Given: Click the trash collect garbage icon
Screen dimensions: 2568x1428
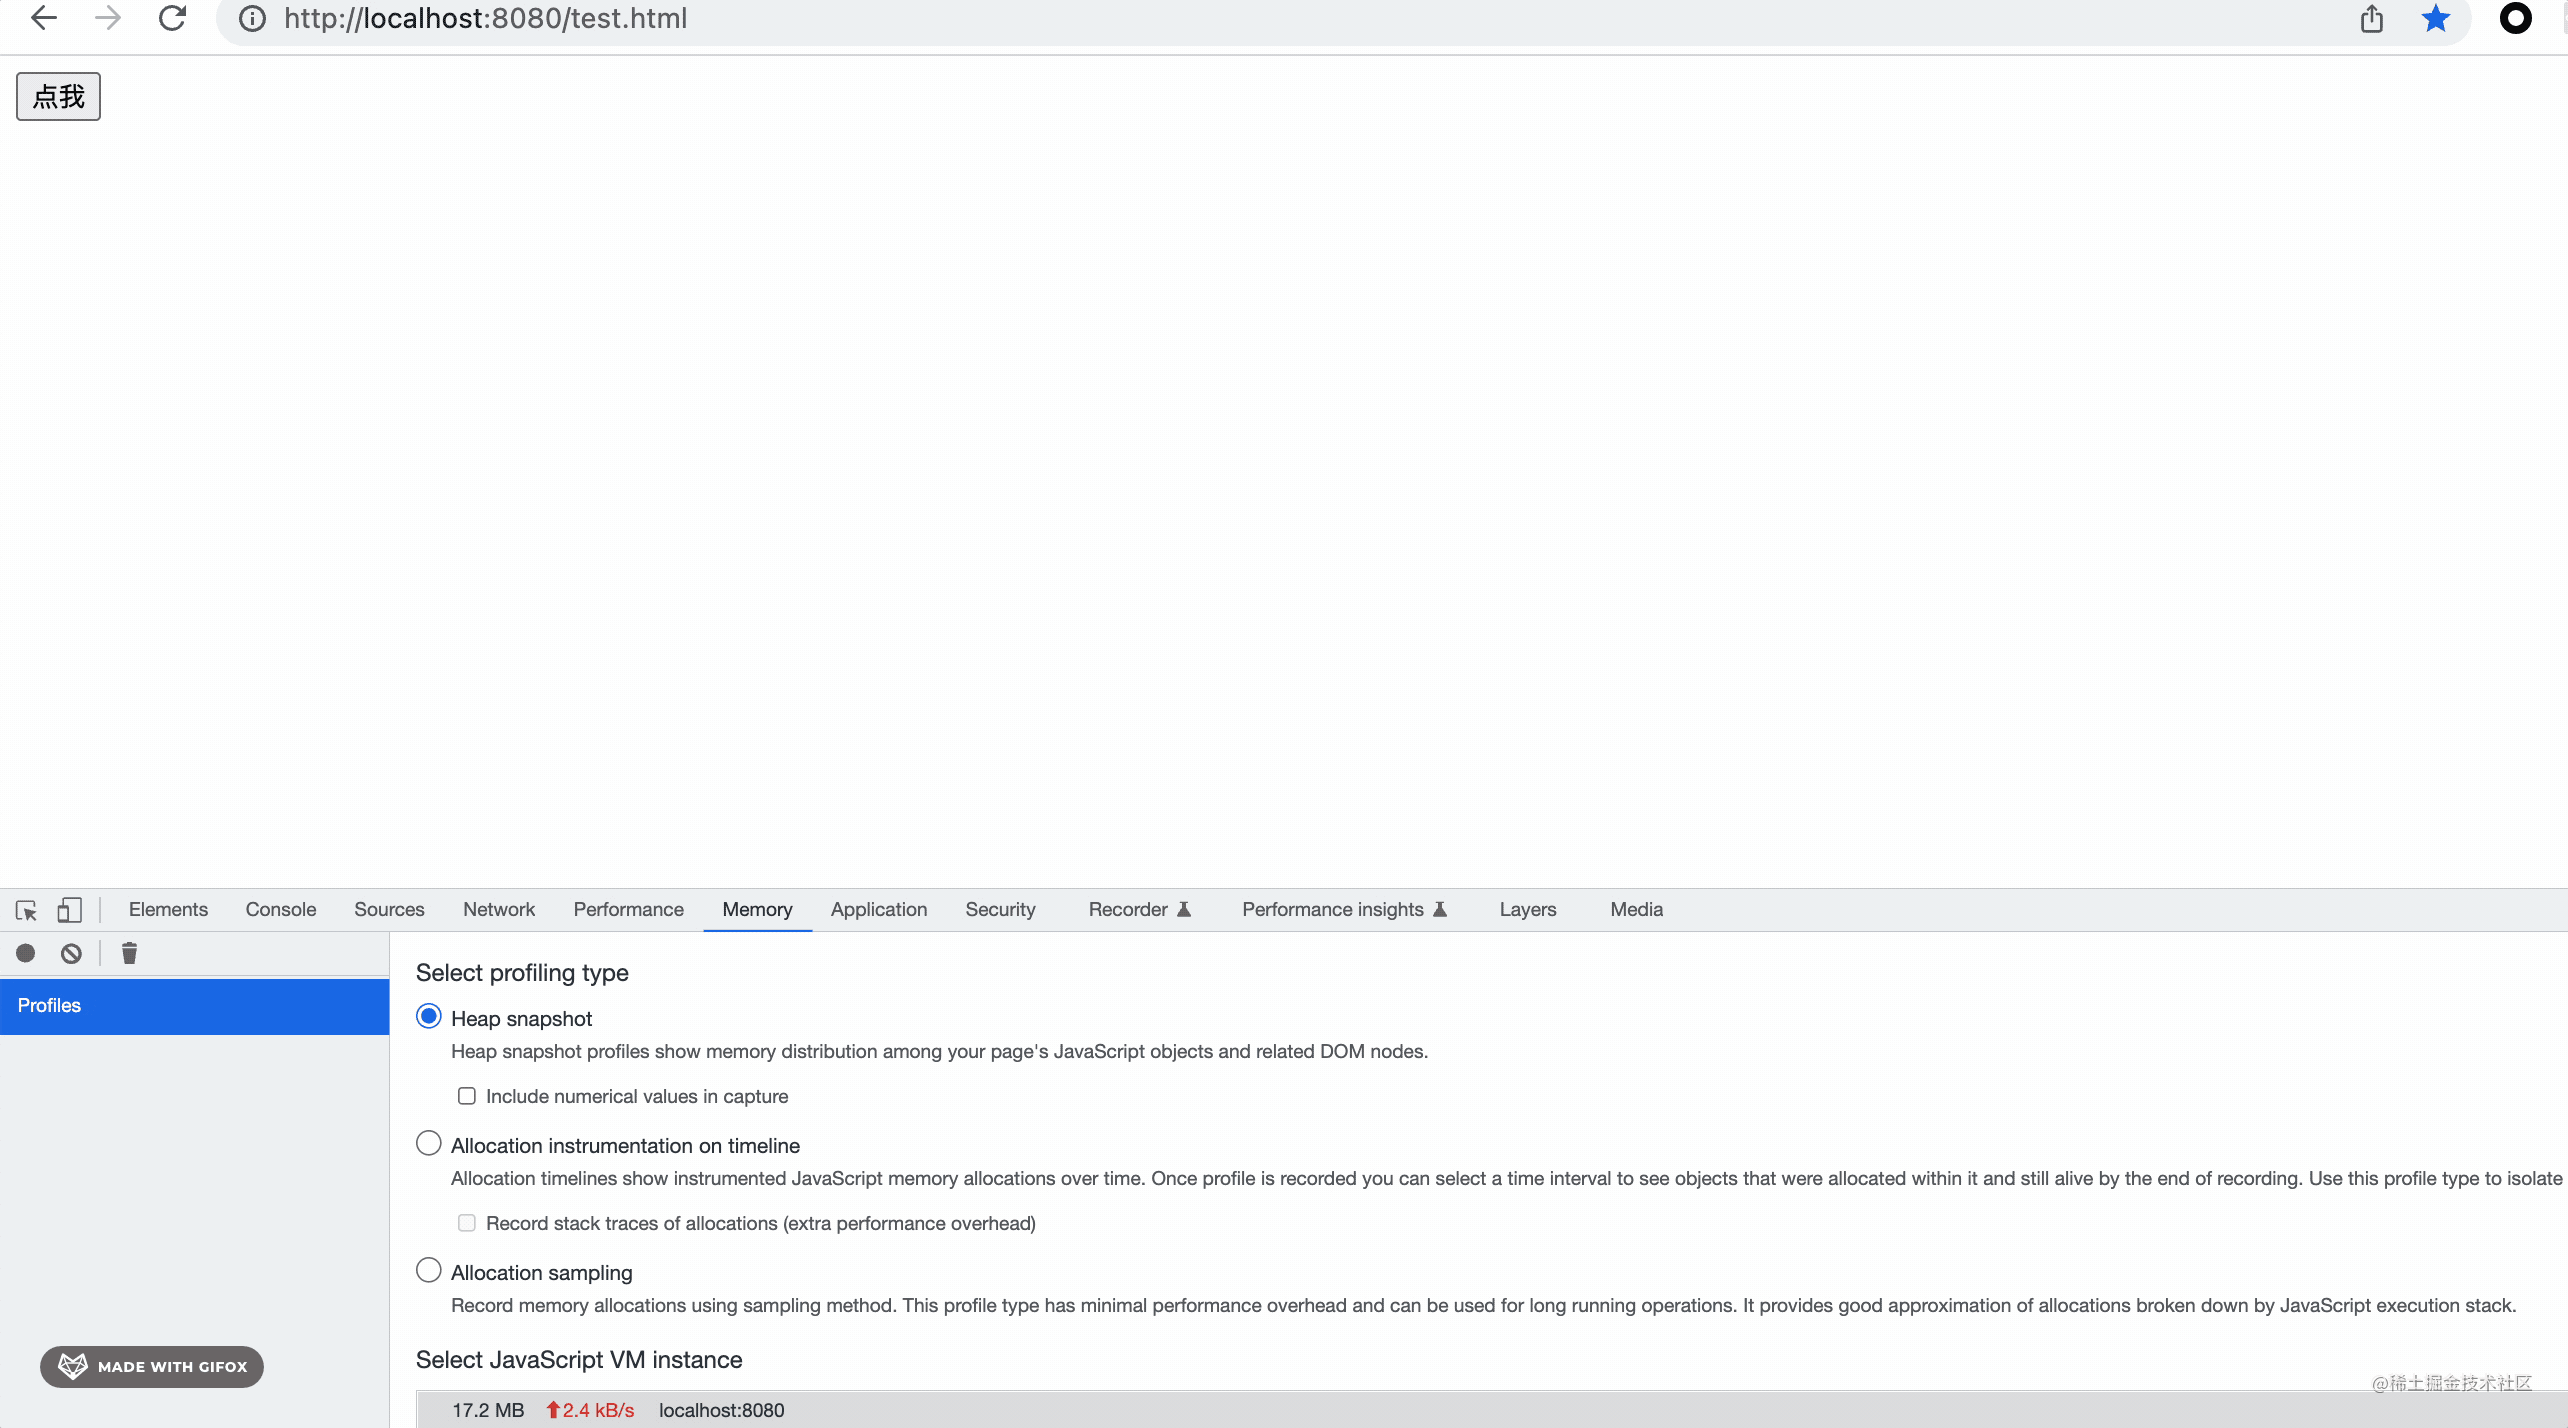Looking at the screenshot, I should click(129, 953).
